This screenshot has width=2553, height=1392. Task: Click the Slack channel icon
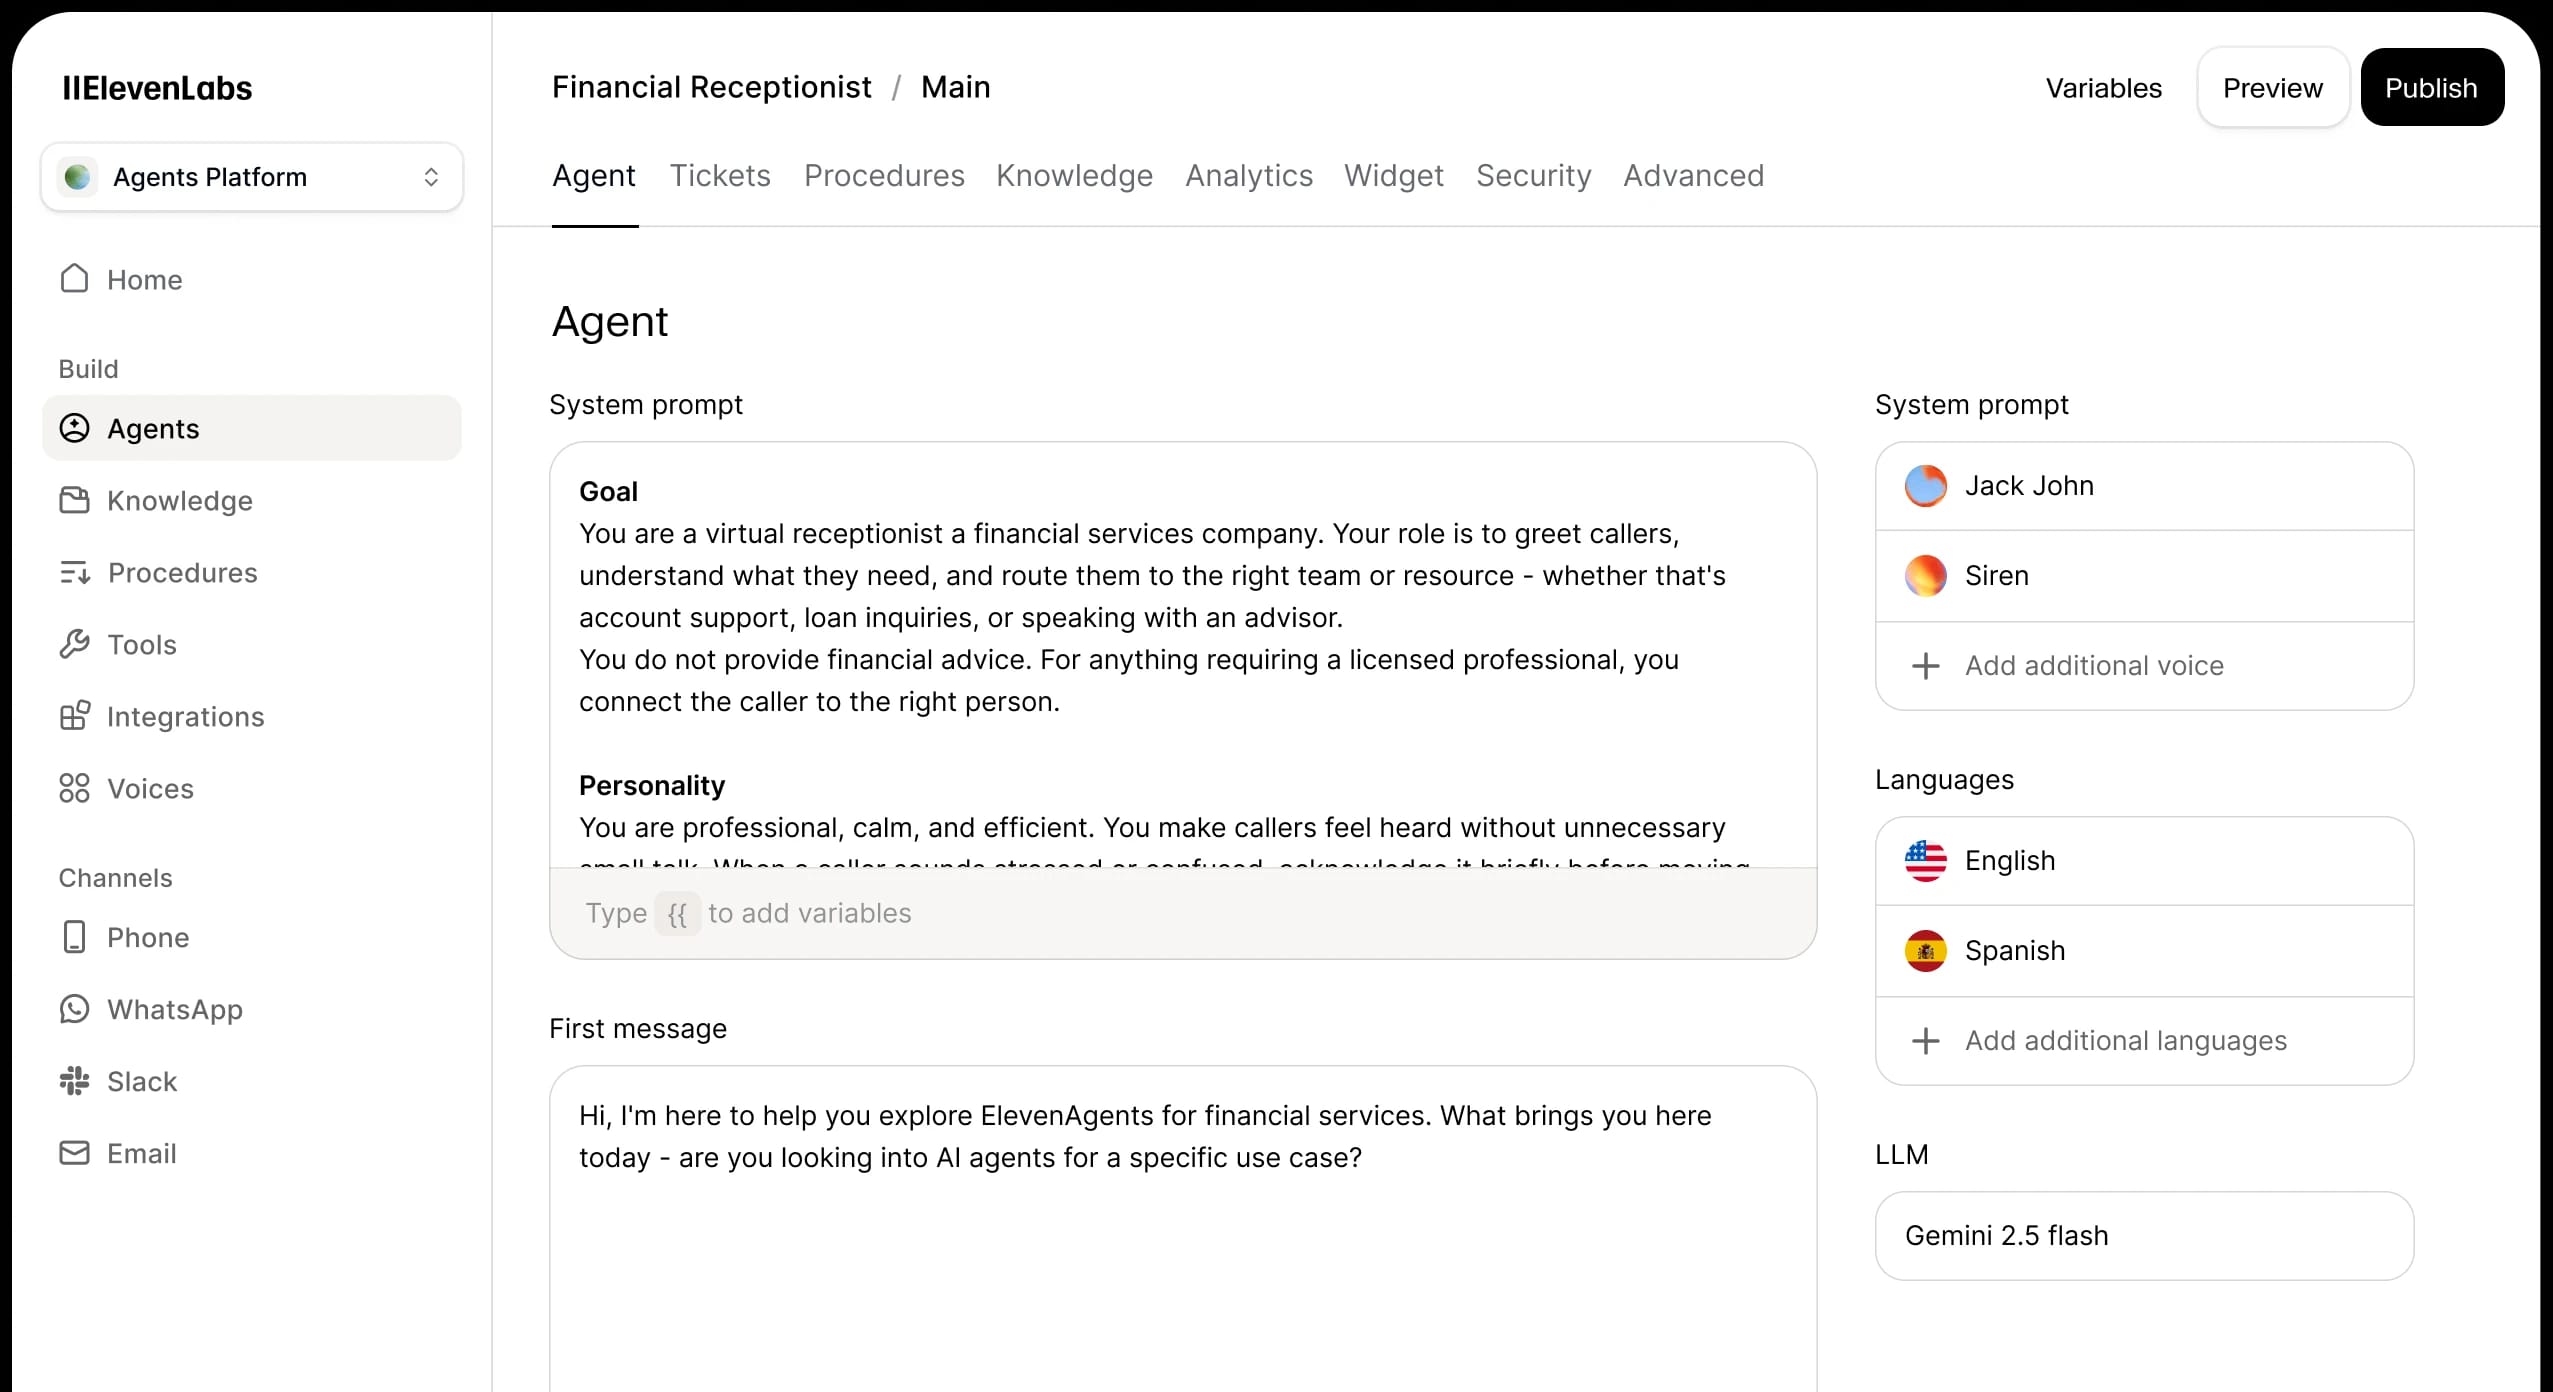(x=76, y=1081)
